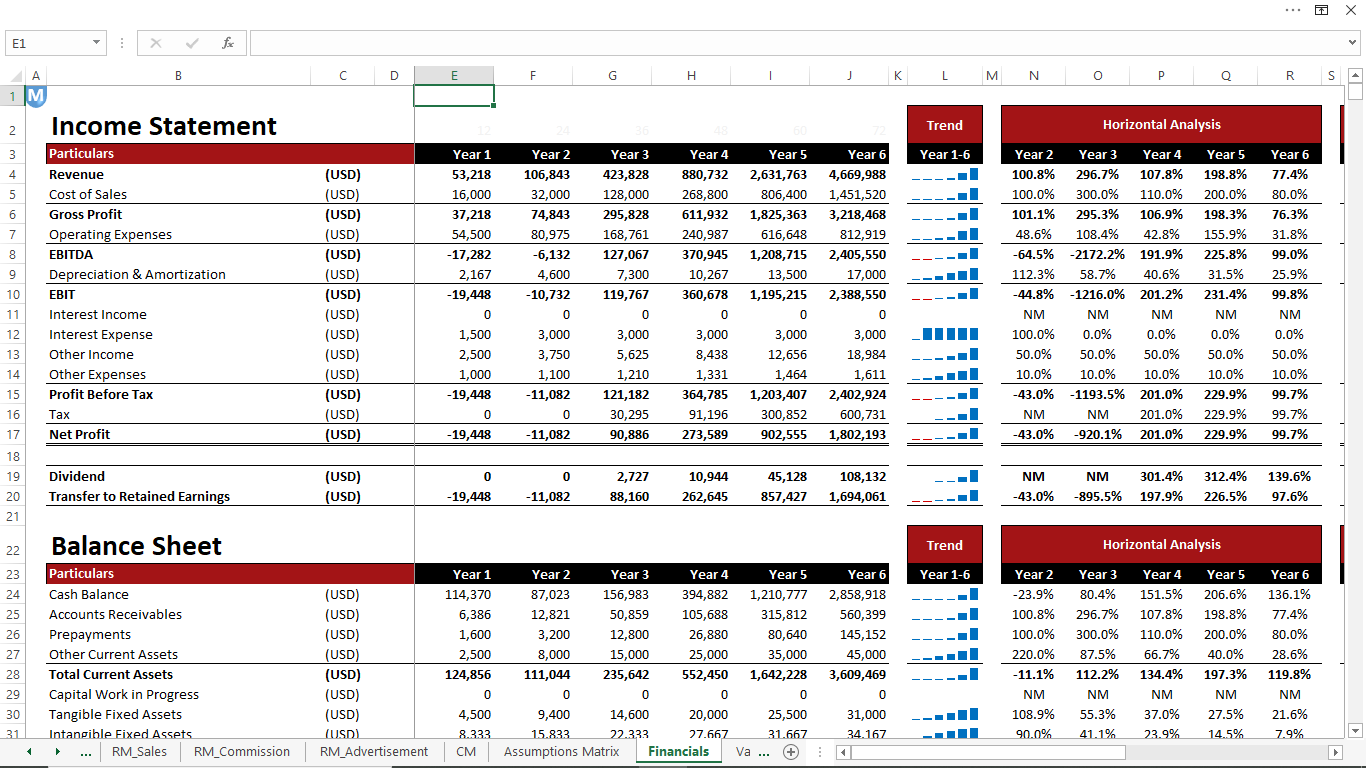The image size is (1366, 768).
Task: Click the blue M logo icon in cell A1
Action: coord(36,96)
